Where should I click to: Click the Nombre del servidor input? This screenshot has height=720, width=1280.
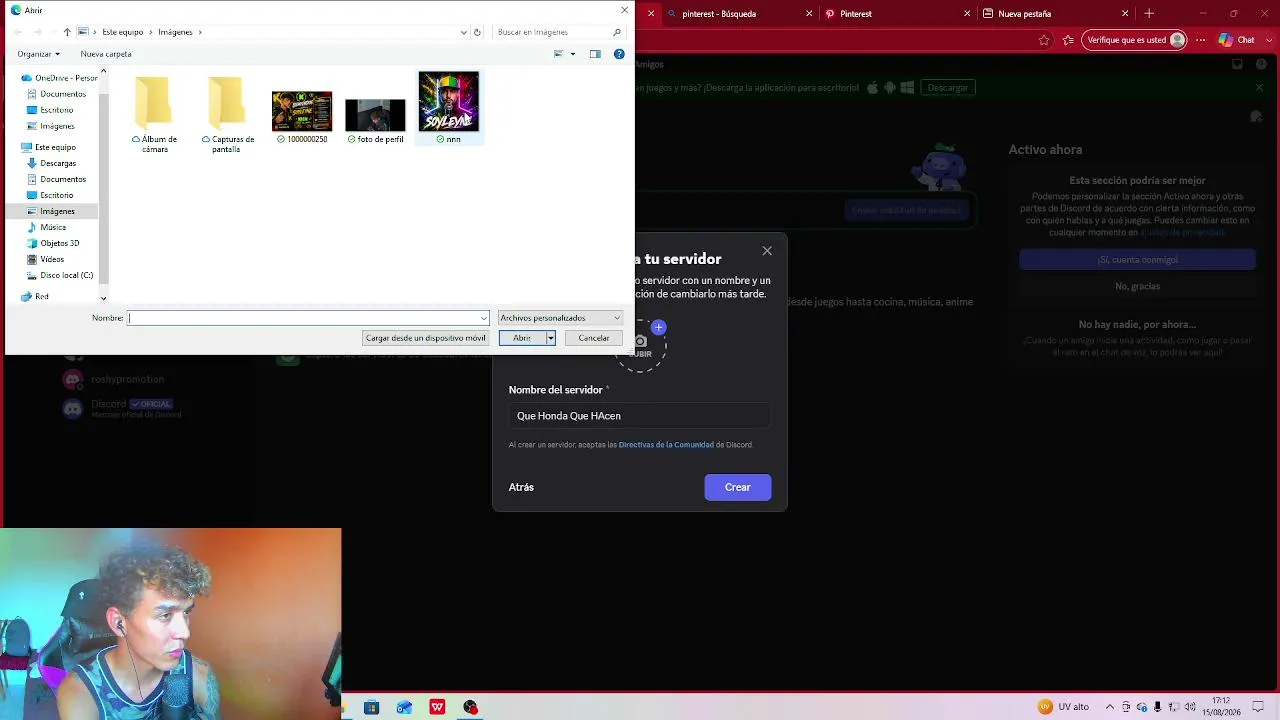click(x=640, y=416)
